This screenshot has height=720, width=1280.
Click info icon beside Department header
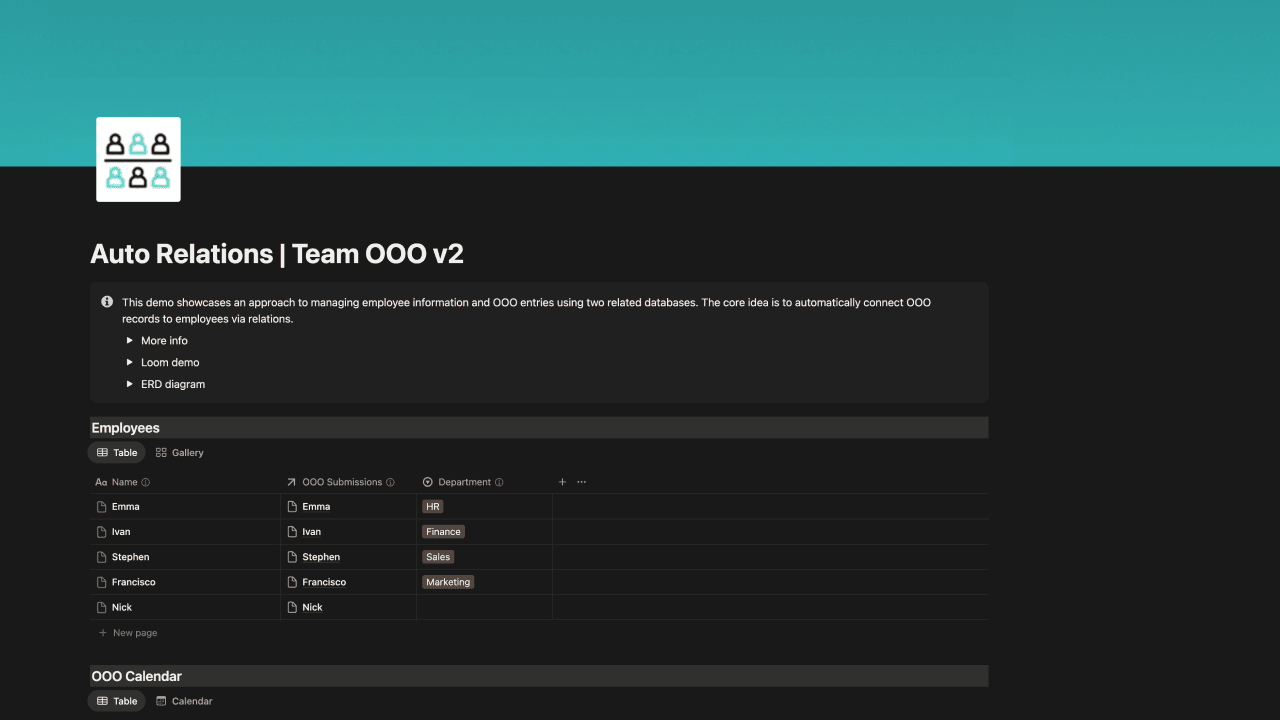click(x=499, y=482)
